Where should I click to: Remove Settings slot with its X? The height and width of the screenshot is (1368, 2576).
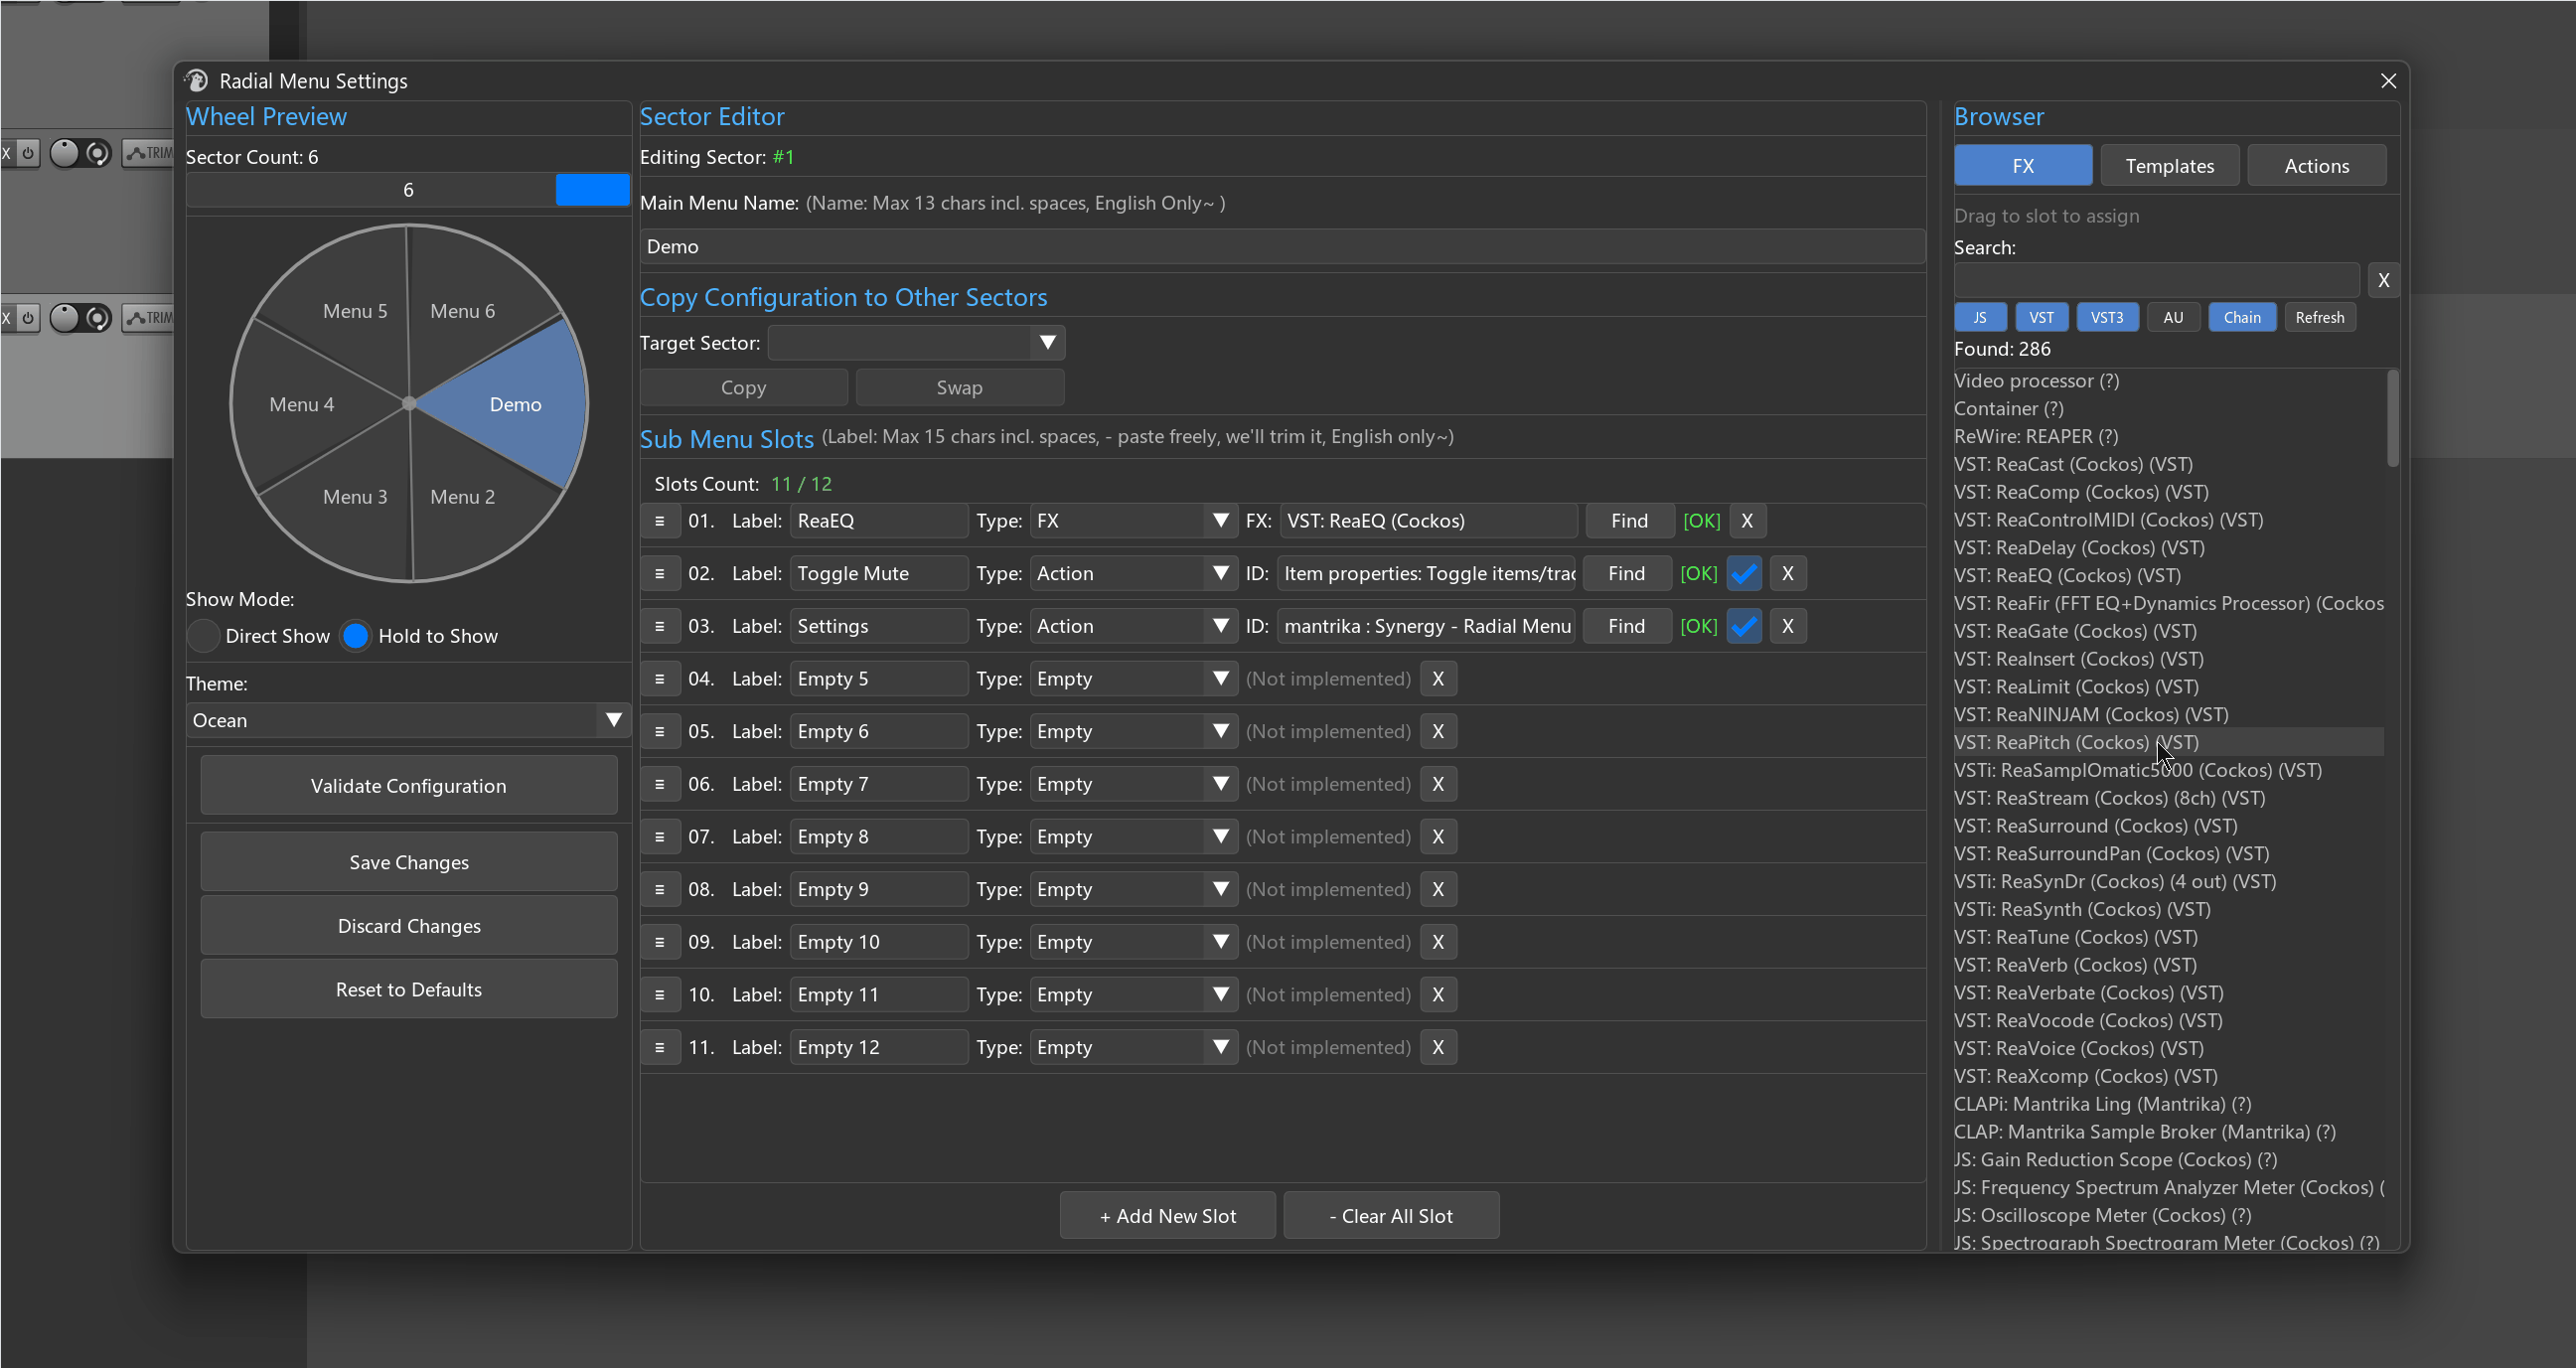coord(1788,626)
